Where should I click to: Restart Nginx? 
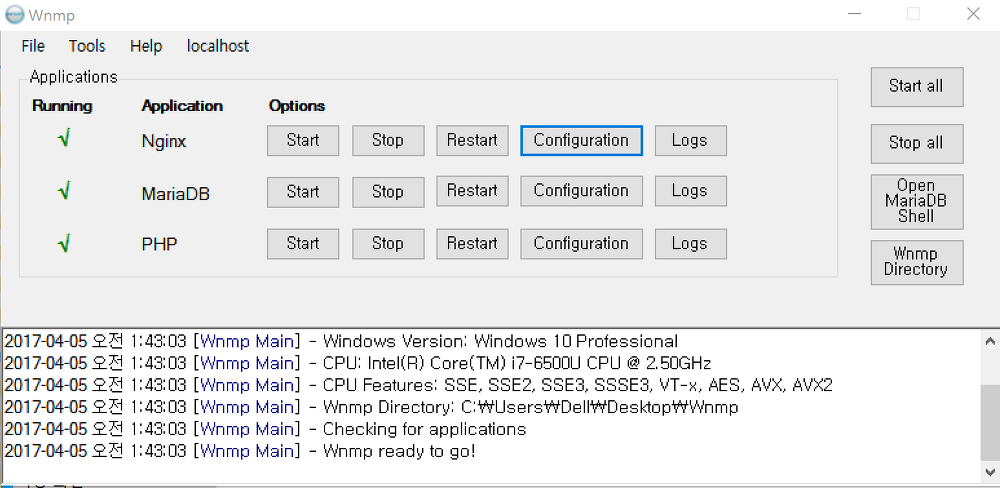[472, 140]
